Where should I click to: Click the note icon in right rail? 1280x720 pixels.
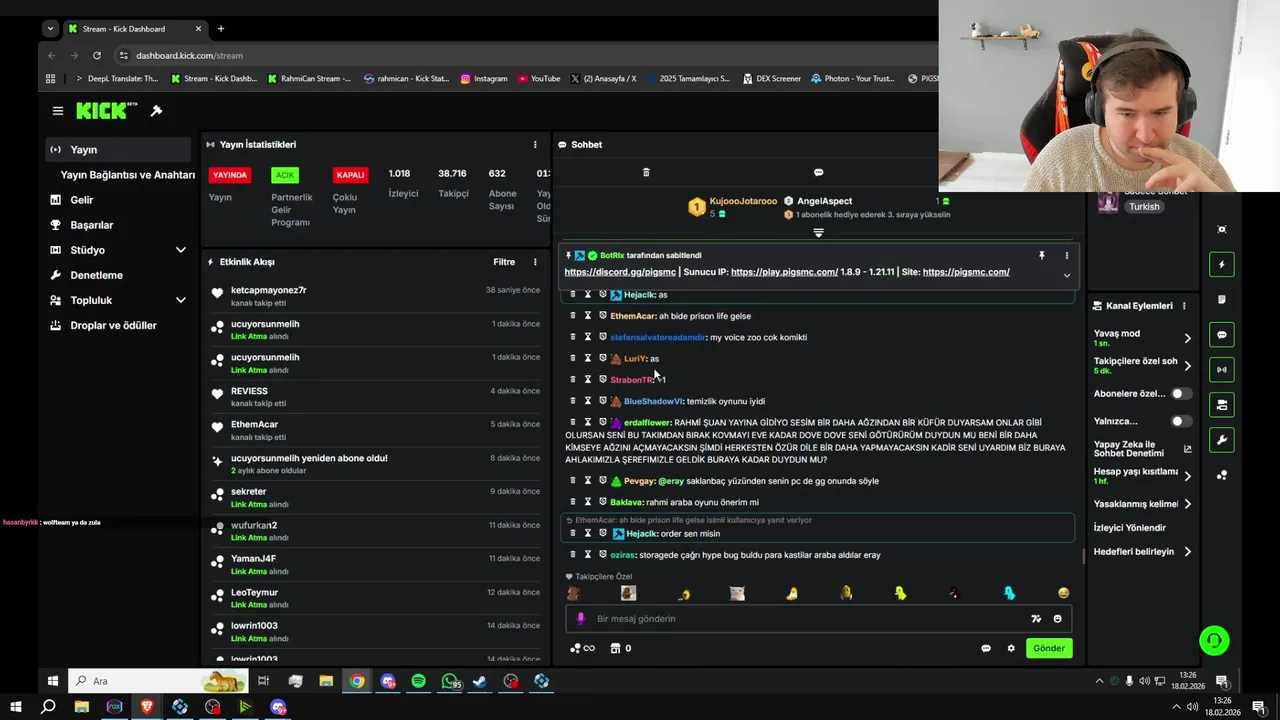click(x=1221, y=299)
